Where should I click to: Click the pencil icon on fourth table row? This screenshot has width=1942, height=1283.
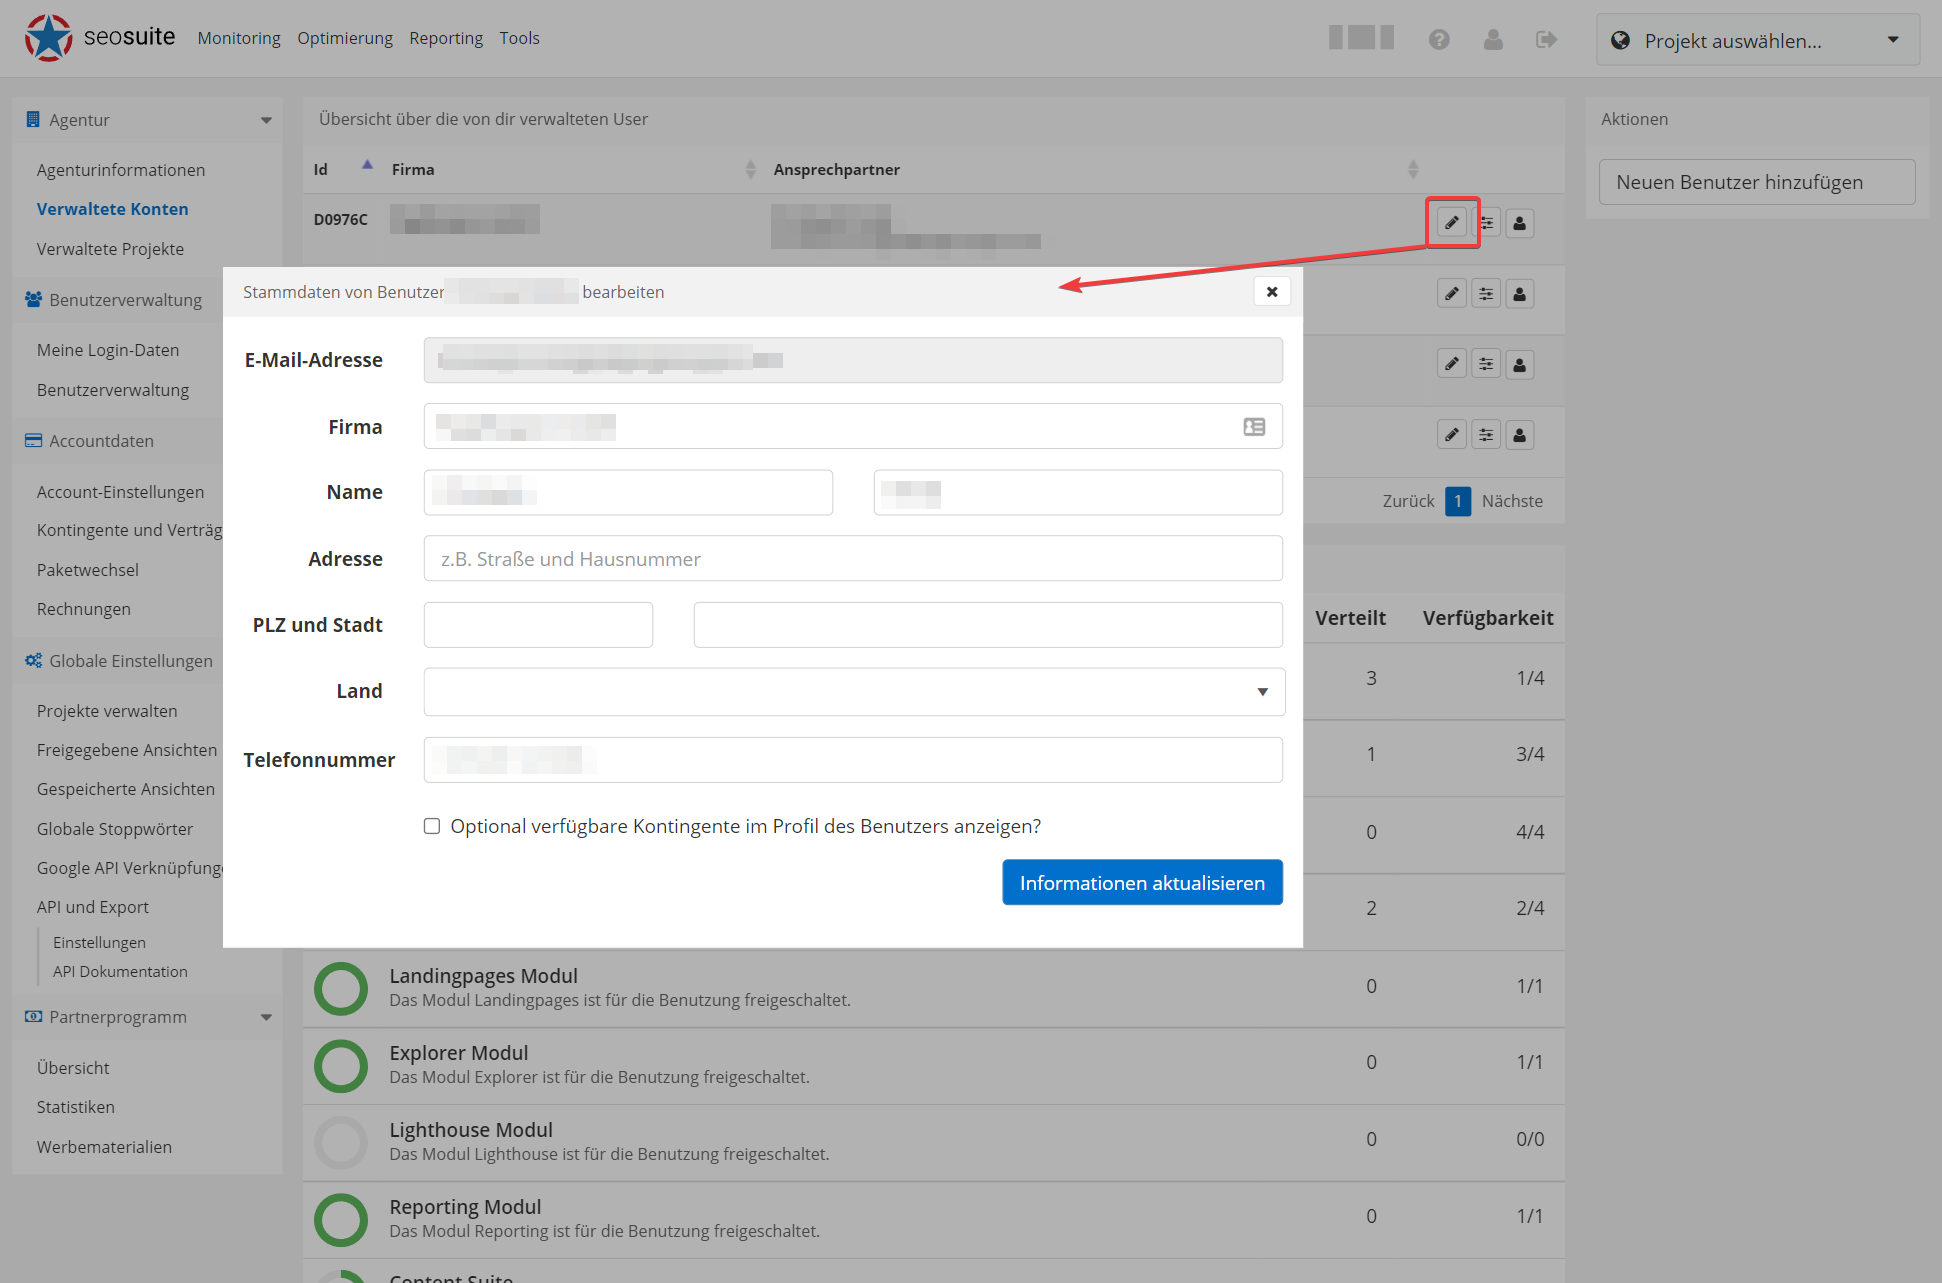click(1451, 435)
